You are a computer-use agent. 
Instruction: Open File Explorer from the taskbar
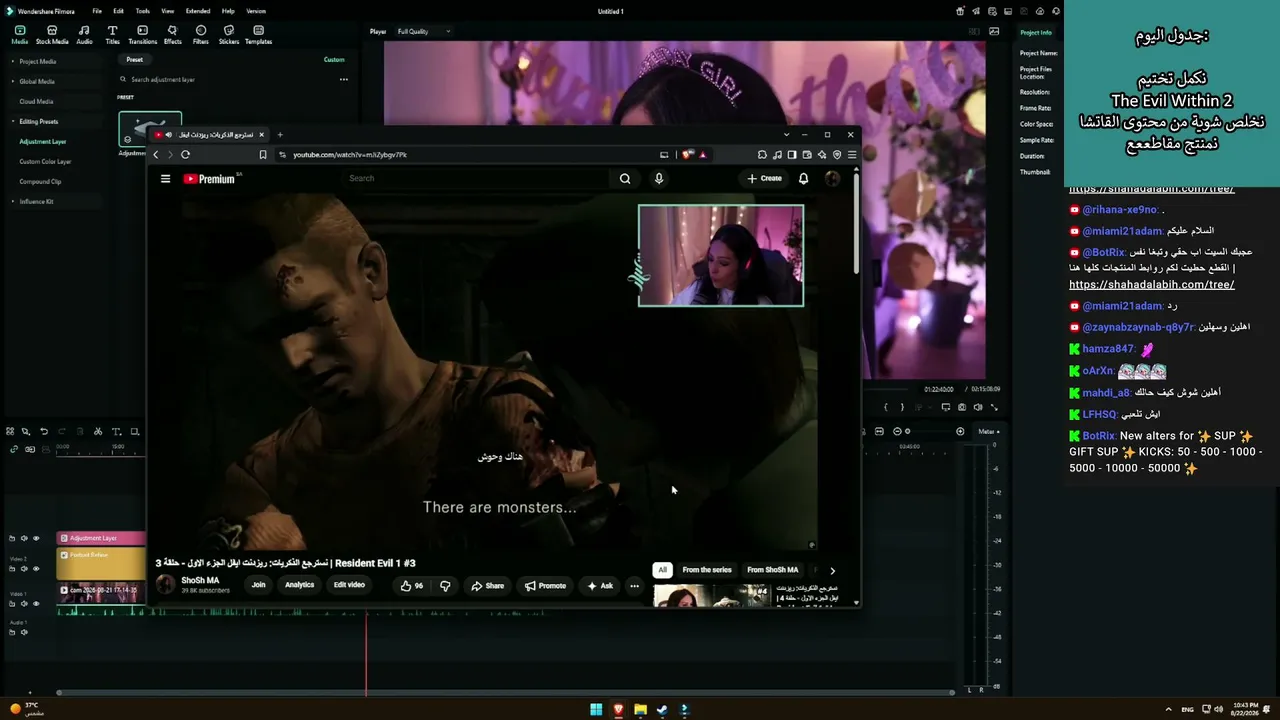click(x=640, y=710)
